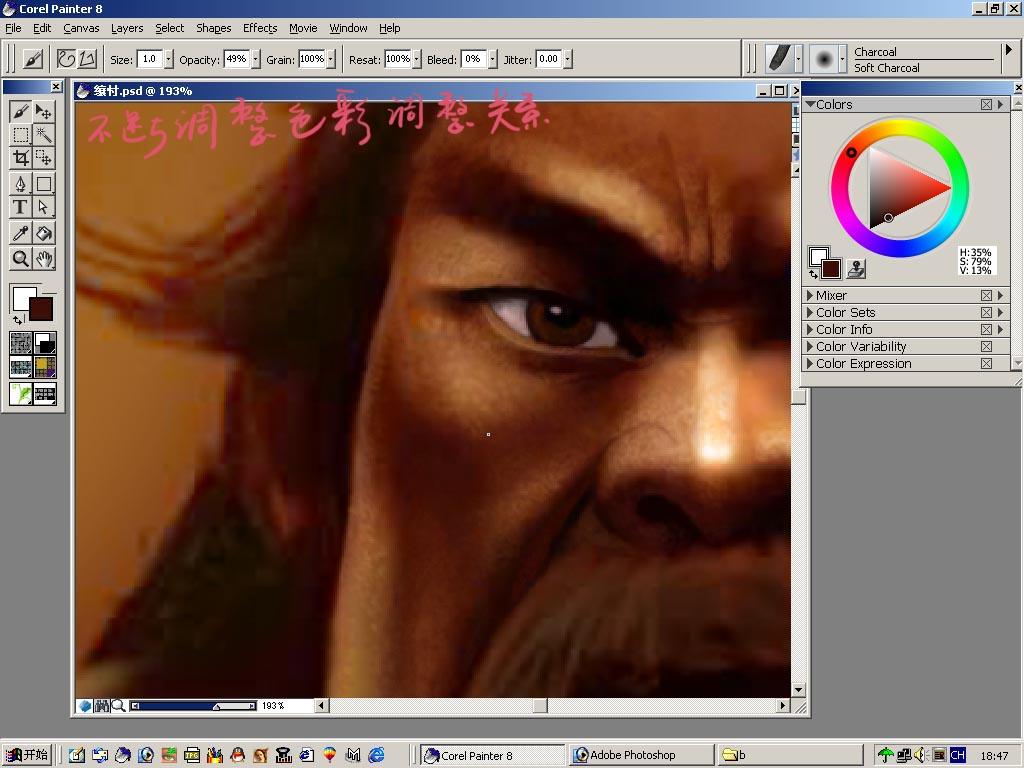
Task: Expand the Color Expression palette
Action: 810,363
